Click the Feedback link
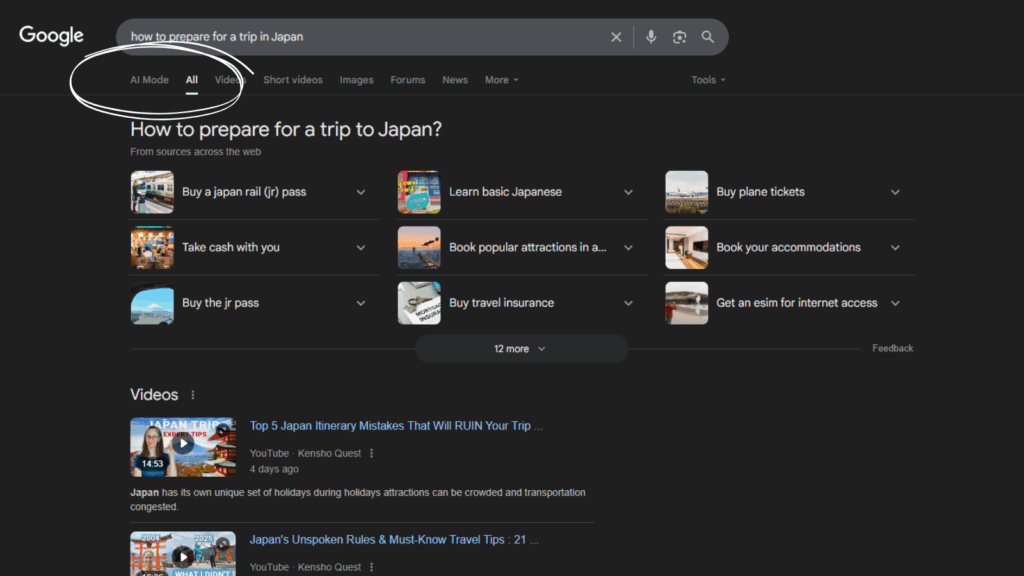1024x576 pixels. coord(892,348)
